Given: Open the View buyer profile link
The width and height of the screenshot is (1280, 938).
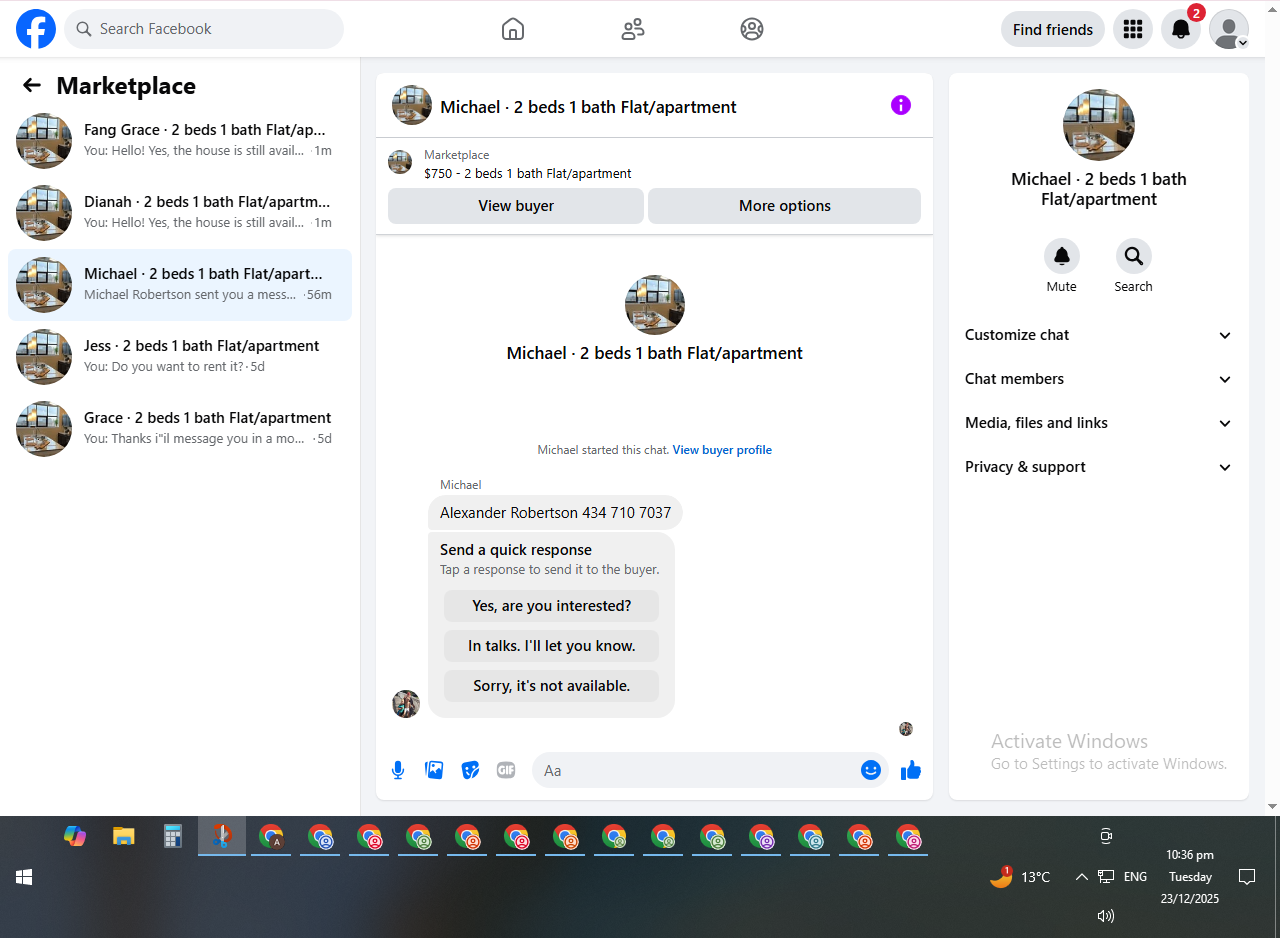Looking at the screenshot, I should [722, 450].
